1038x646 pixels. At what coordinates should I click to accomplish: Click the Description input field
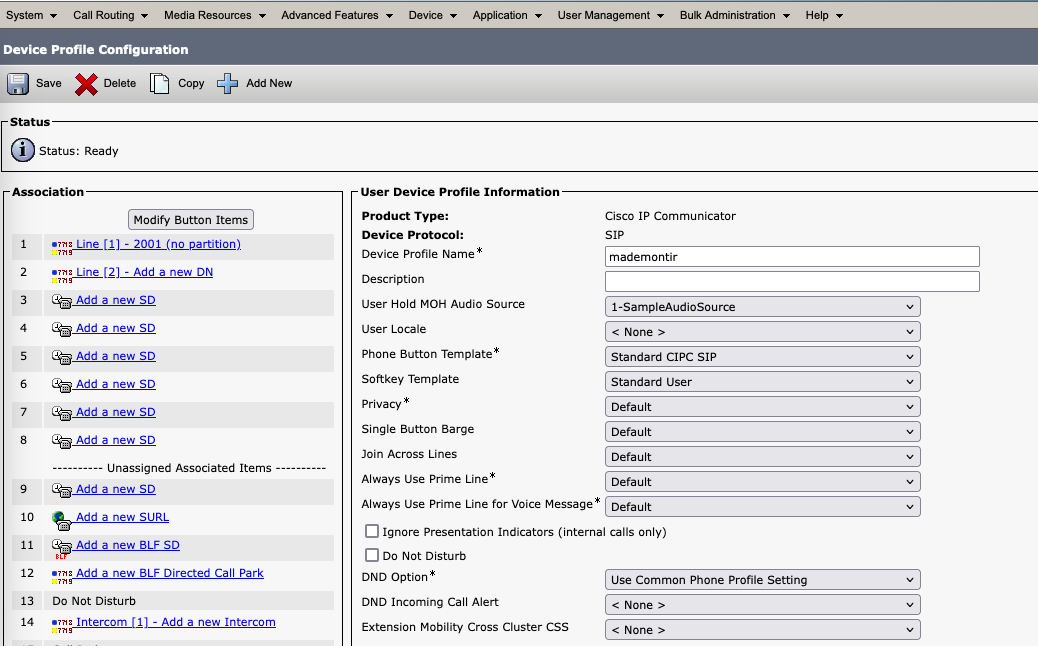click(792, 281)
